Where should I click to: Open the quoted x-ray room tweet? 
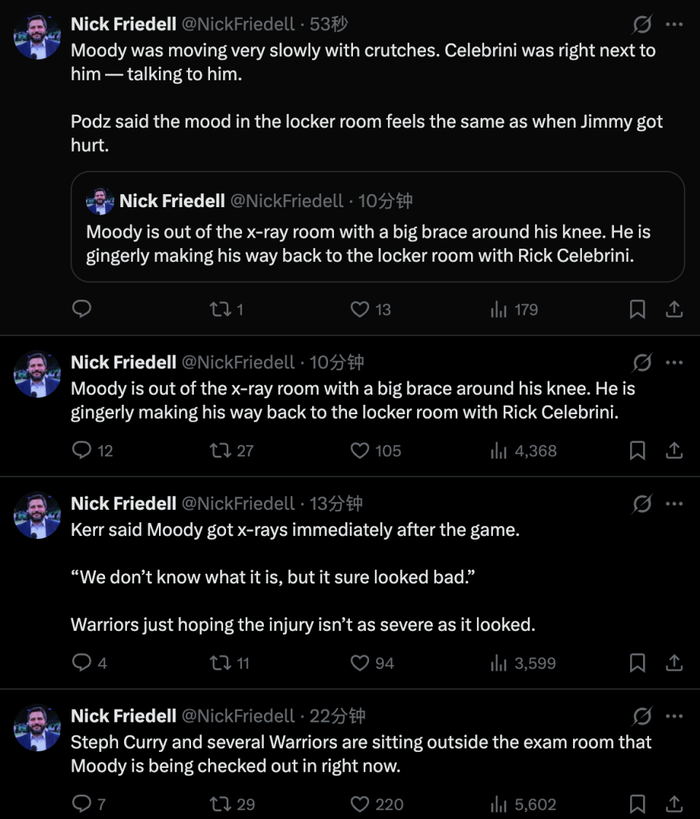coord(368,243)
